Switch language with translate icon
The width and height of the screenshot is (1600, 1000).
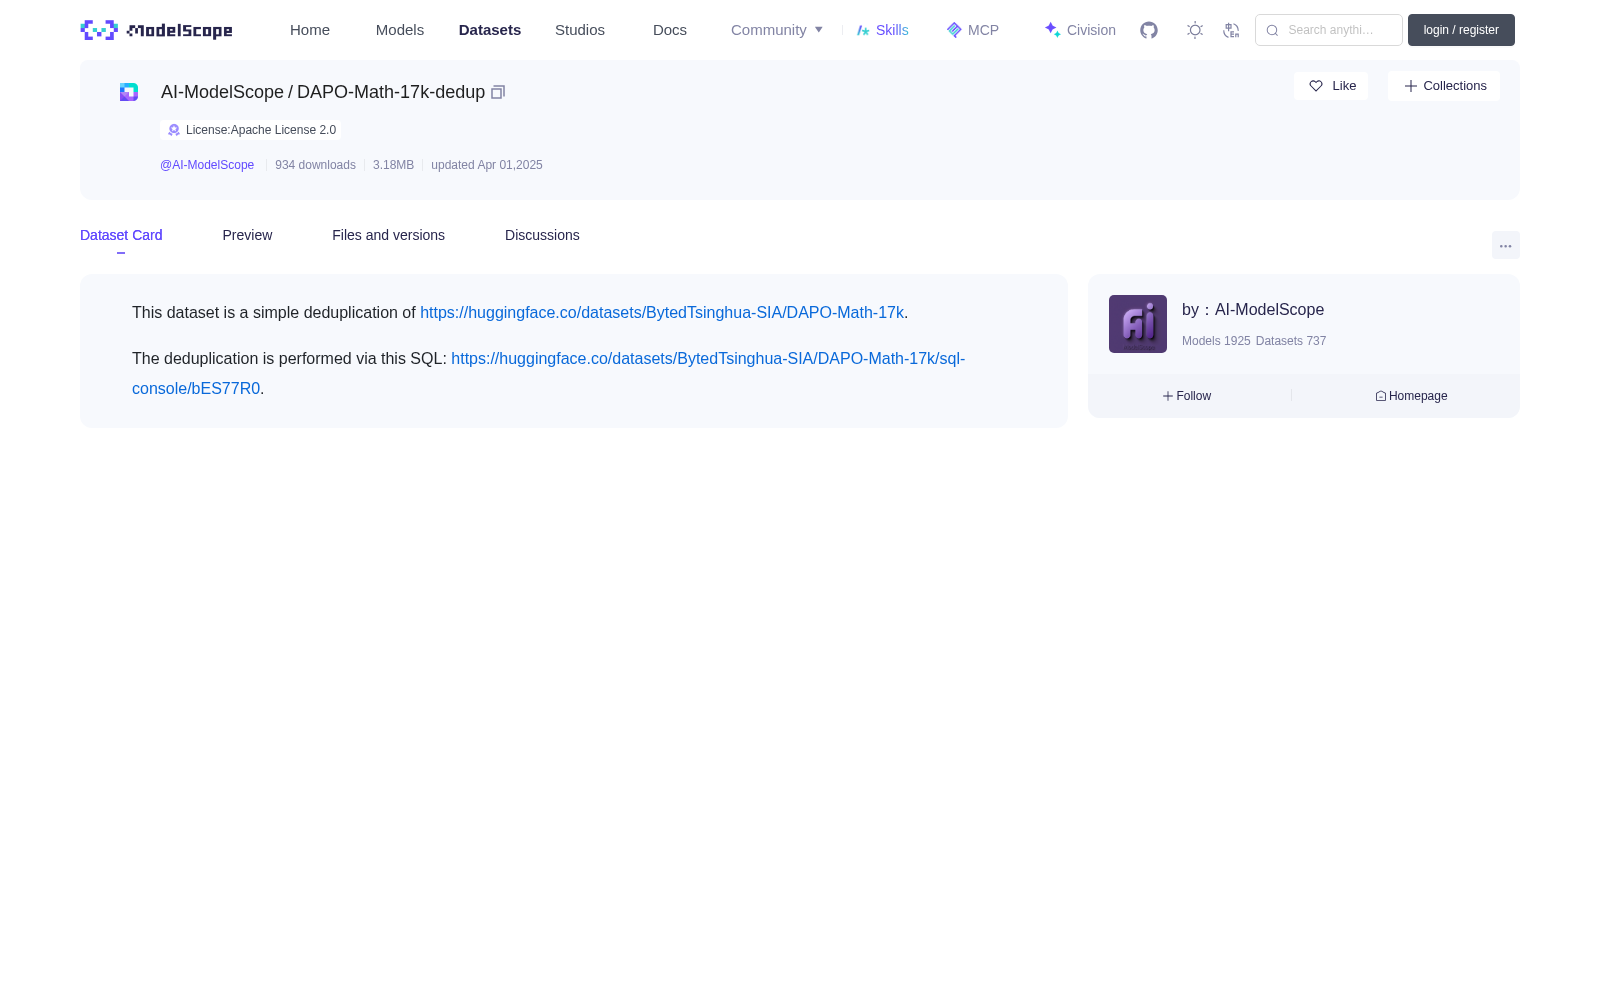pyautogui.click(x=1232, y=30)
